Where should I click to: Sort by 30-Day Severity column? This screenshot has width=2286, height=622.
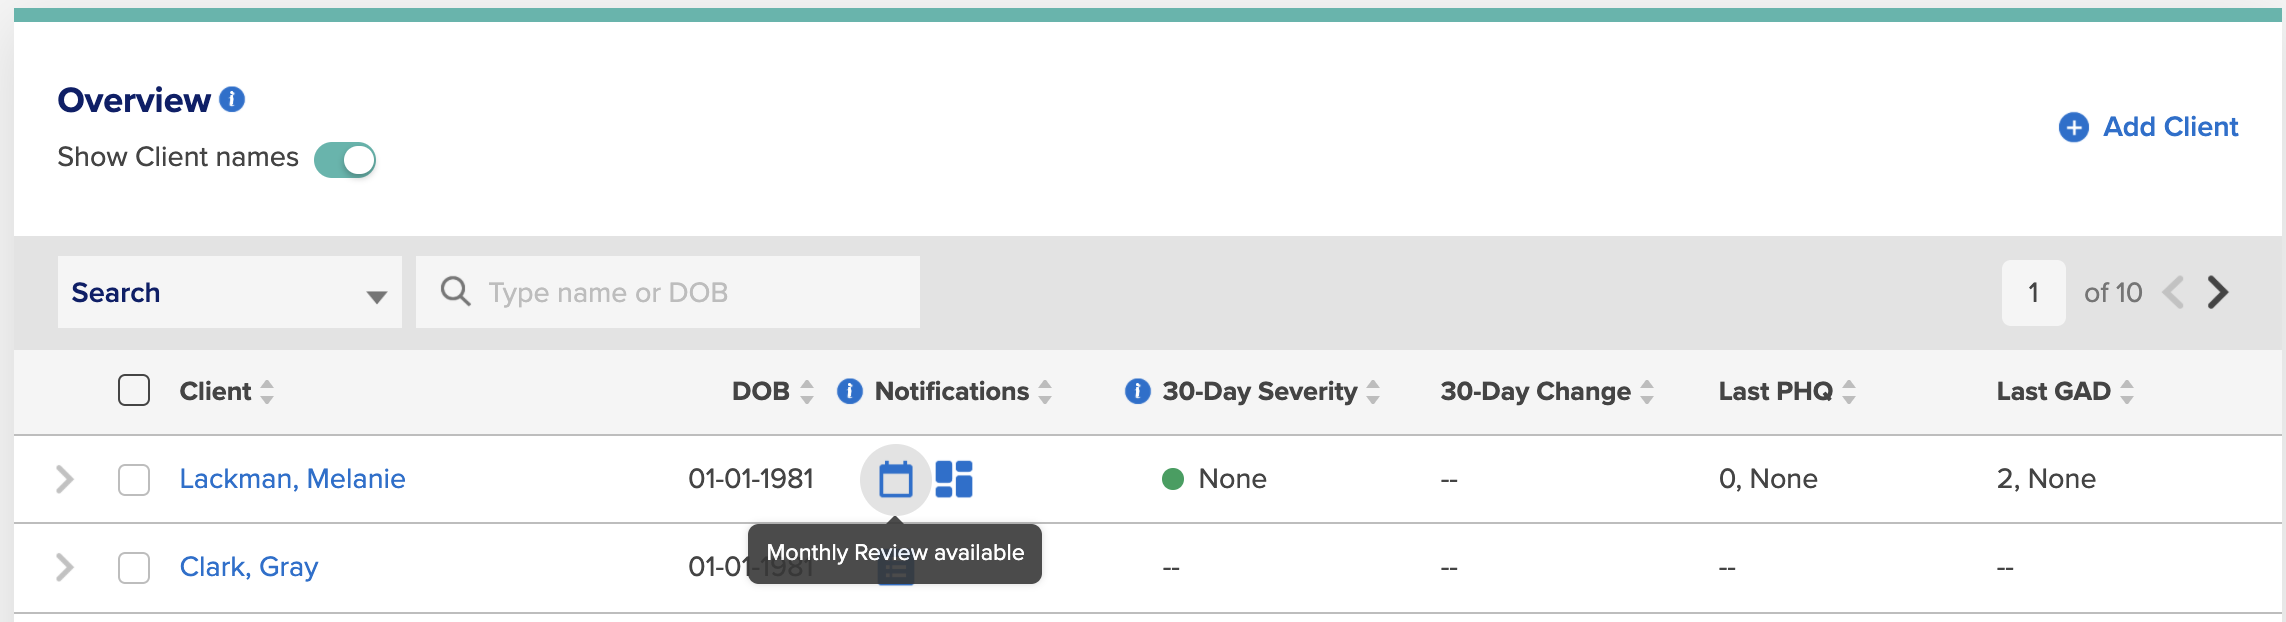[x=1373, y=391]
